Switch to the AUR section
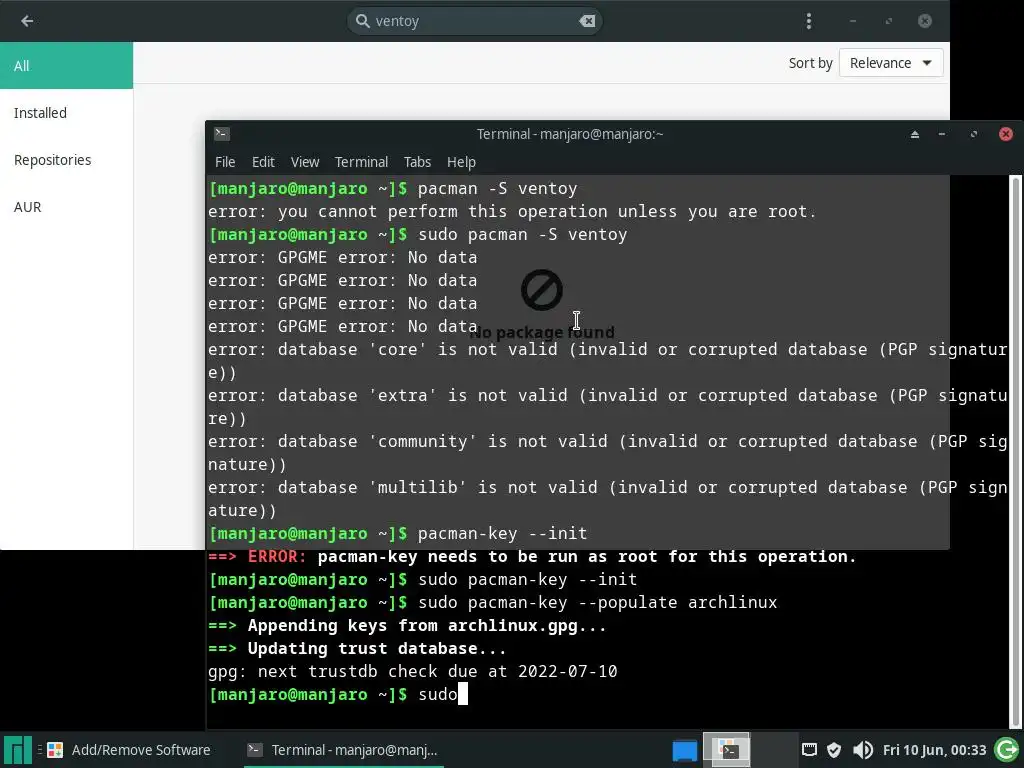 (x=66, y=206)
